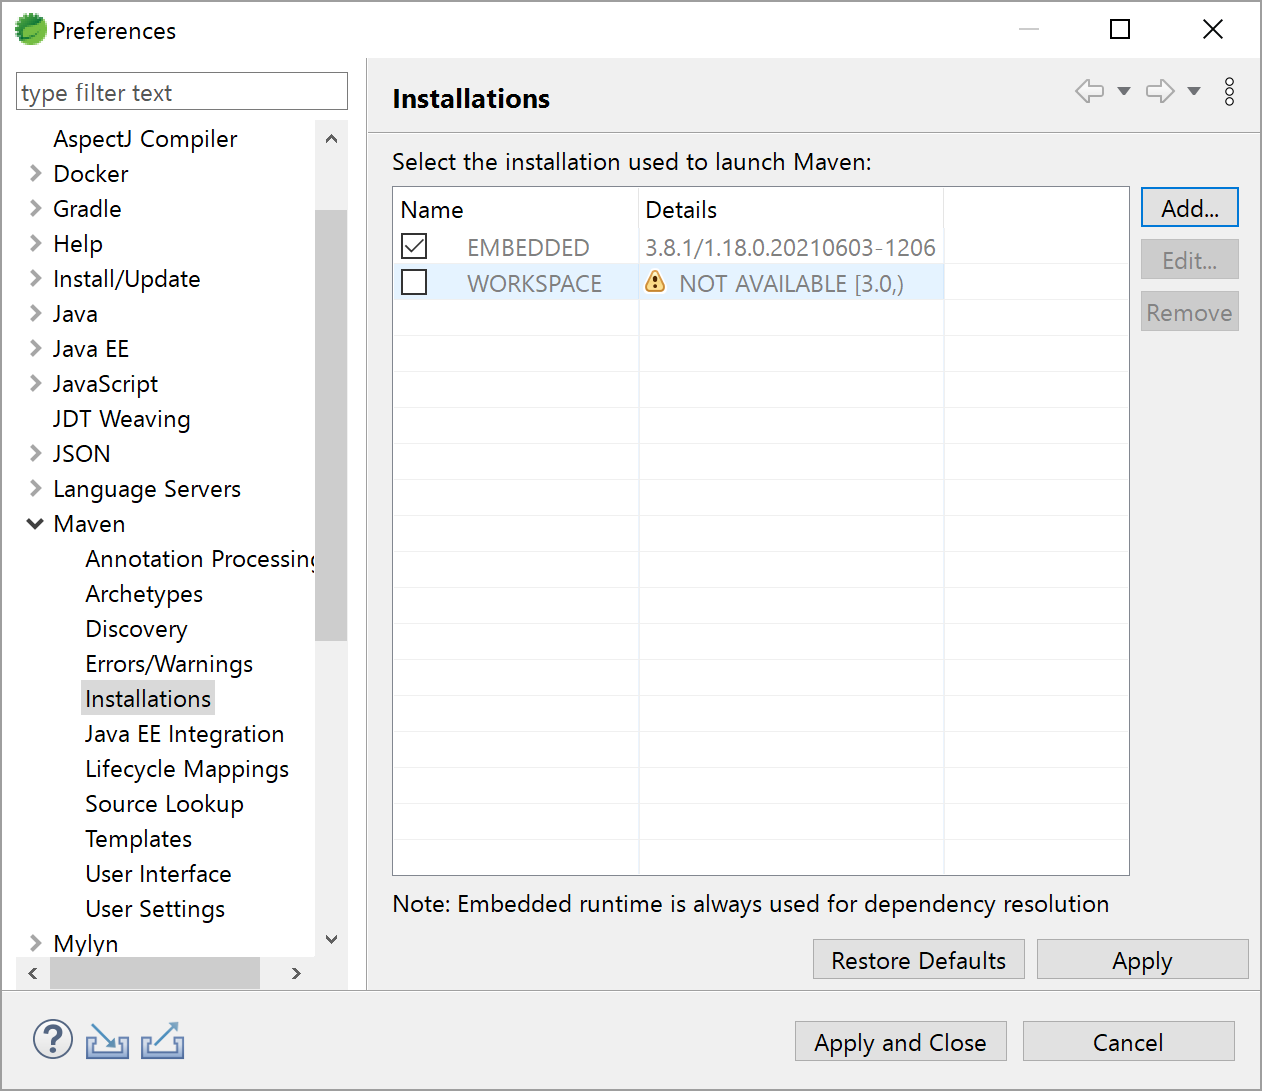Enable the WORKSPACE installation checkbox

point(414,282)
